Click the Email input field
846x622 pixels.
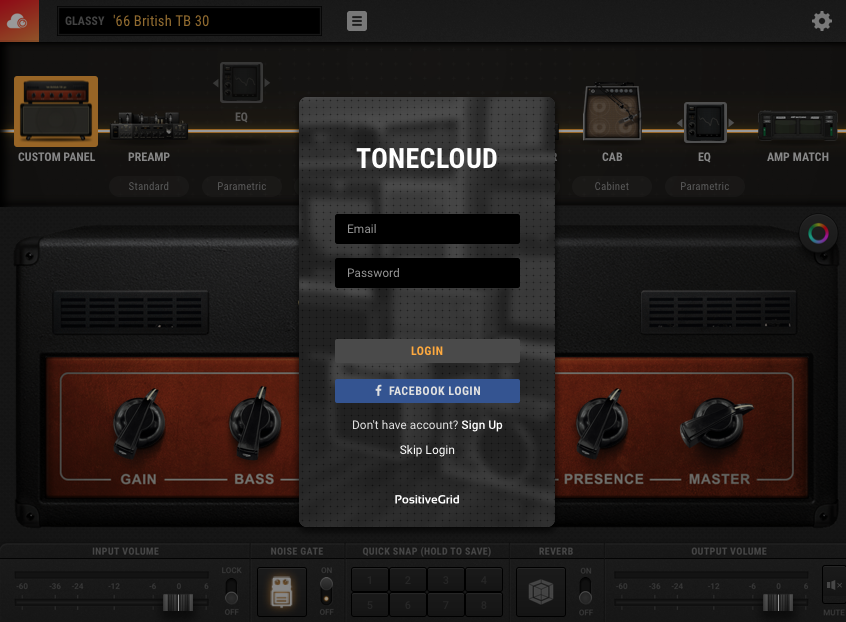click(427, 229)
